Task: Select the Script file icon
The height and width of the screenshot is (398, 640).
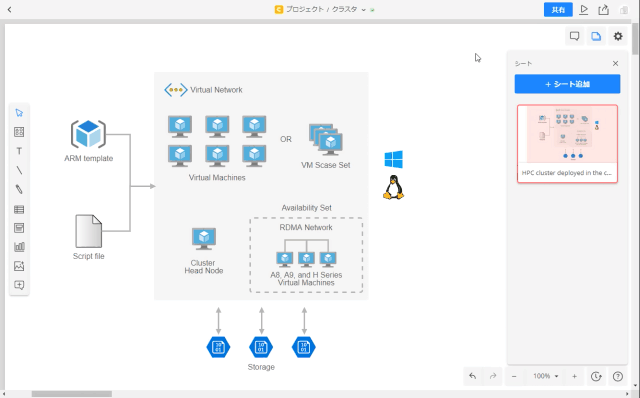Action: 89,231
